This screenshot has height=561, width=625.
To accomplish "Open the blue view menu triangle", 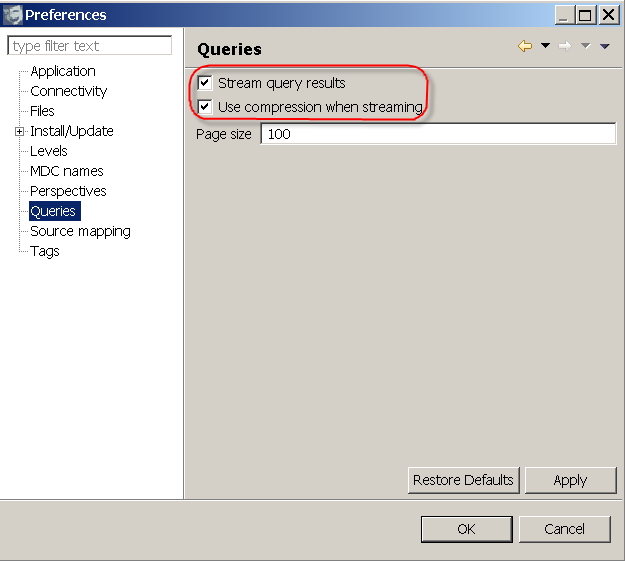I will pos(605,46).
